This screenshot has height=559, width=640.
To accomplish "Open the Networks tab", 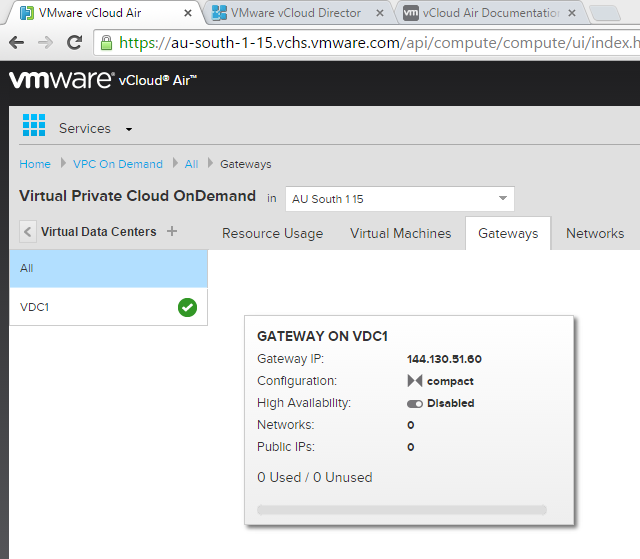I will (595, 233).
